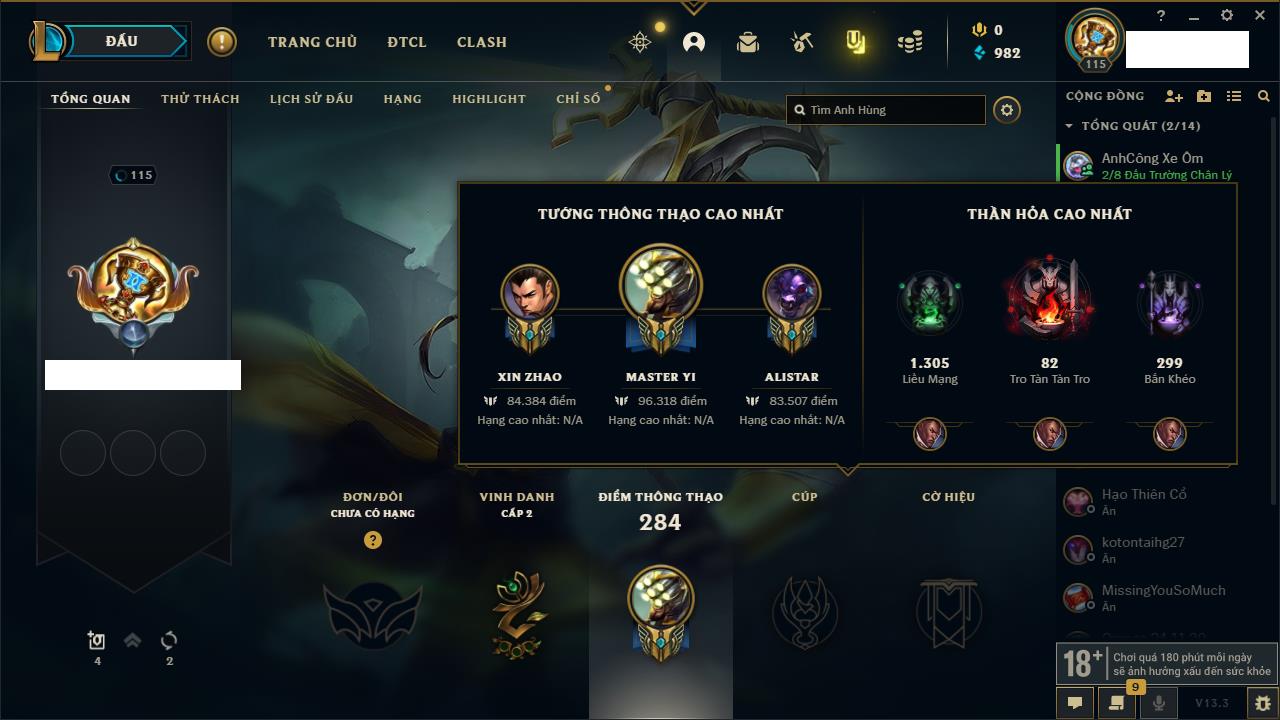This screenshot has width=1280, height=720.
Task: Open the Store coins icon
Action: [x=910, y=42]
